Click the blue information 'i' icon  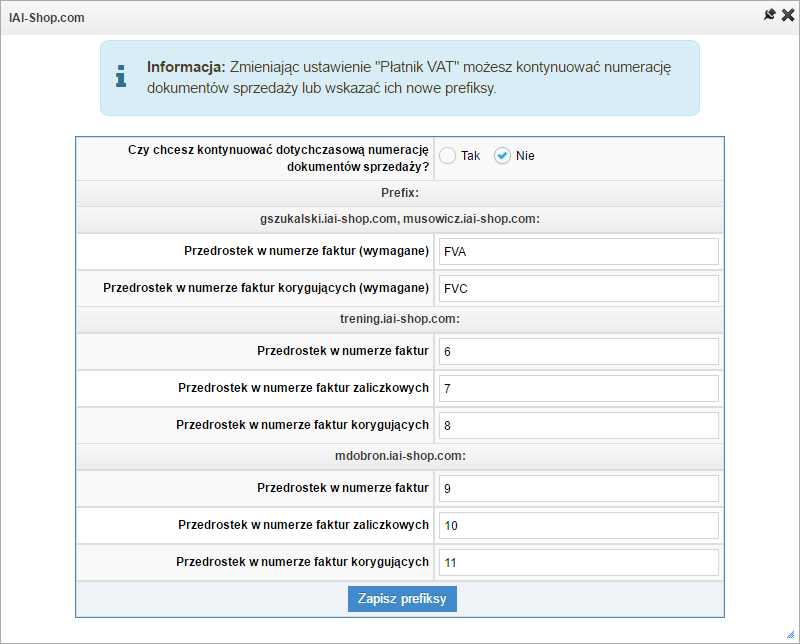pos(121,76)
